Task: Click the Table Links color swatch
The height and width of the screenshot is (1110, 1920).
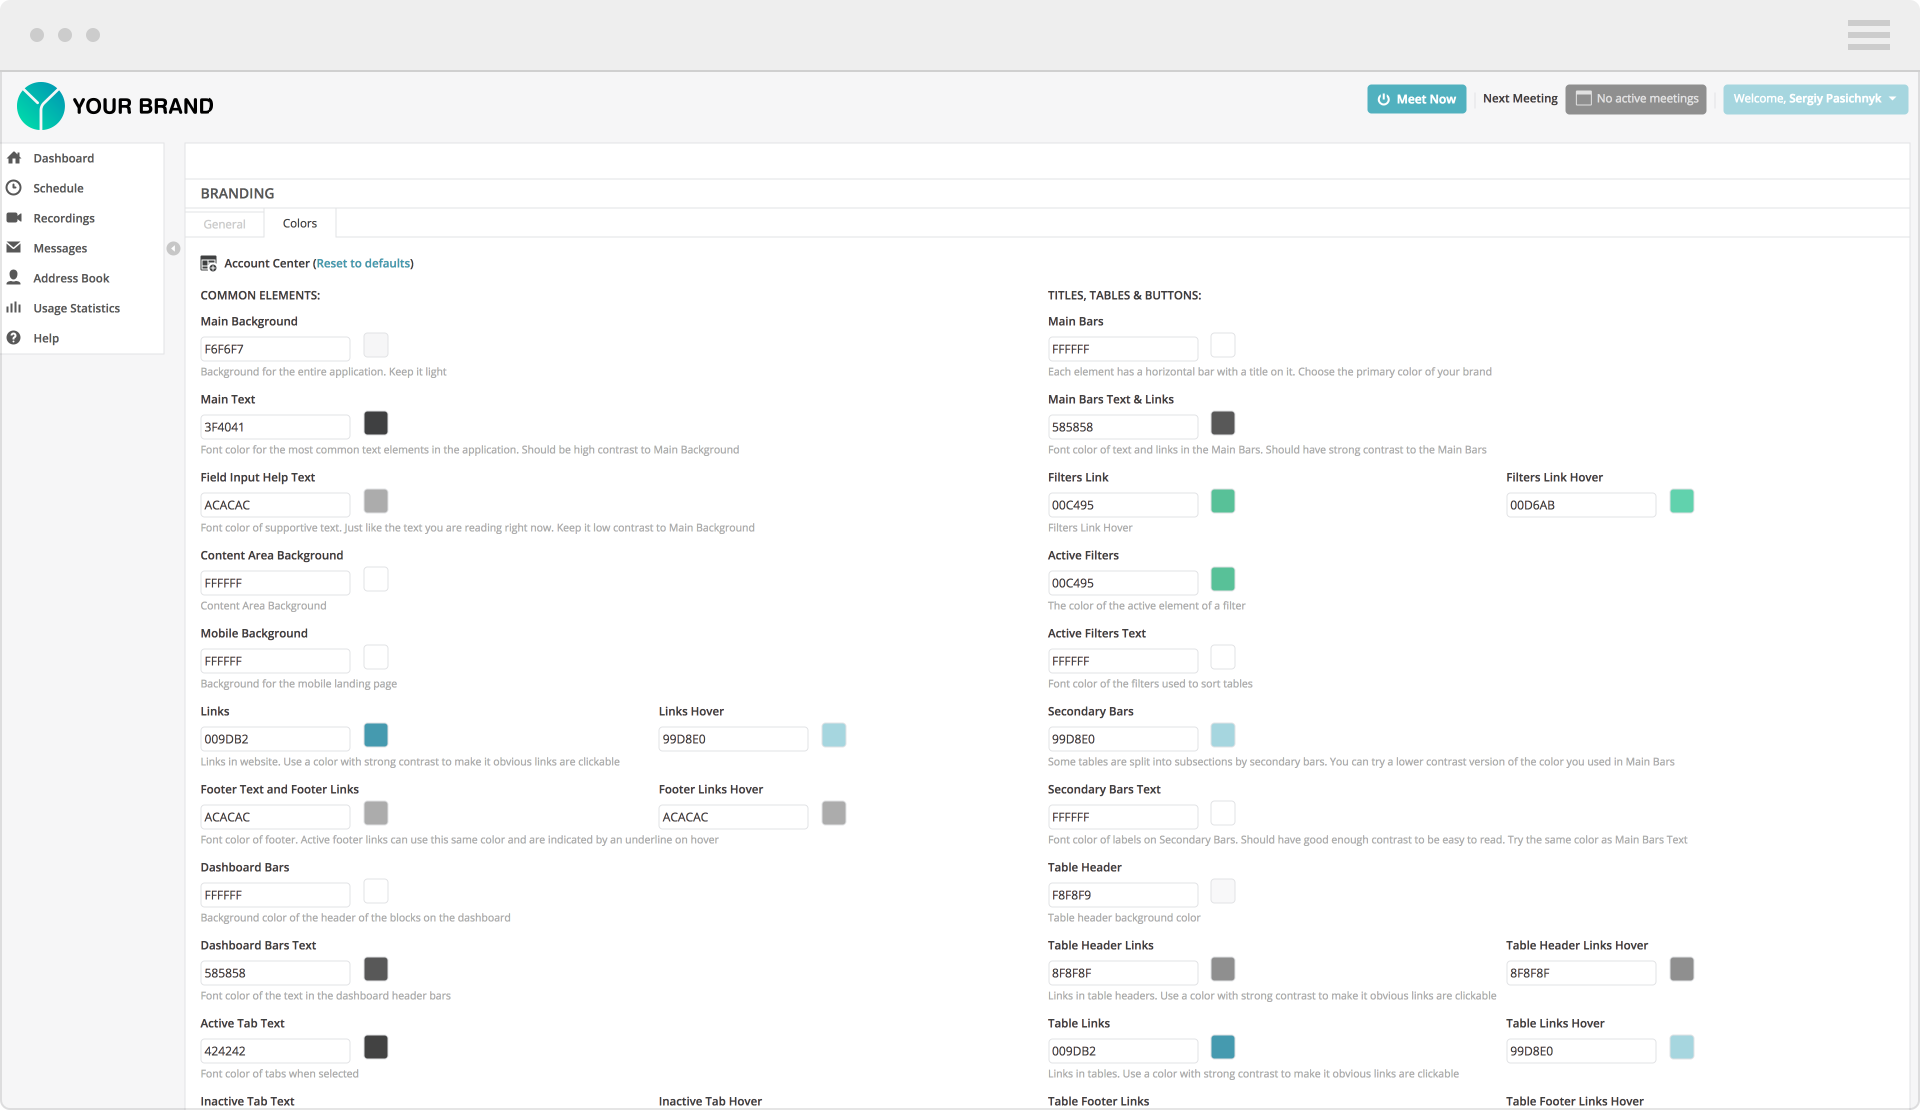Action: (1223, 1047)
